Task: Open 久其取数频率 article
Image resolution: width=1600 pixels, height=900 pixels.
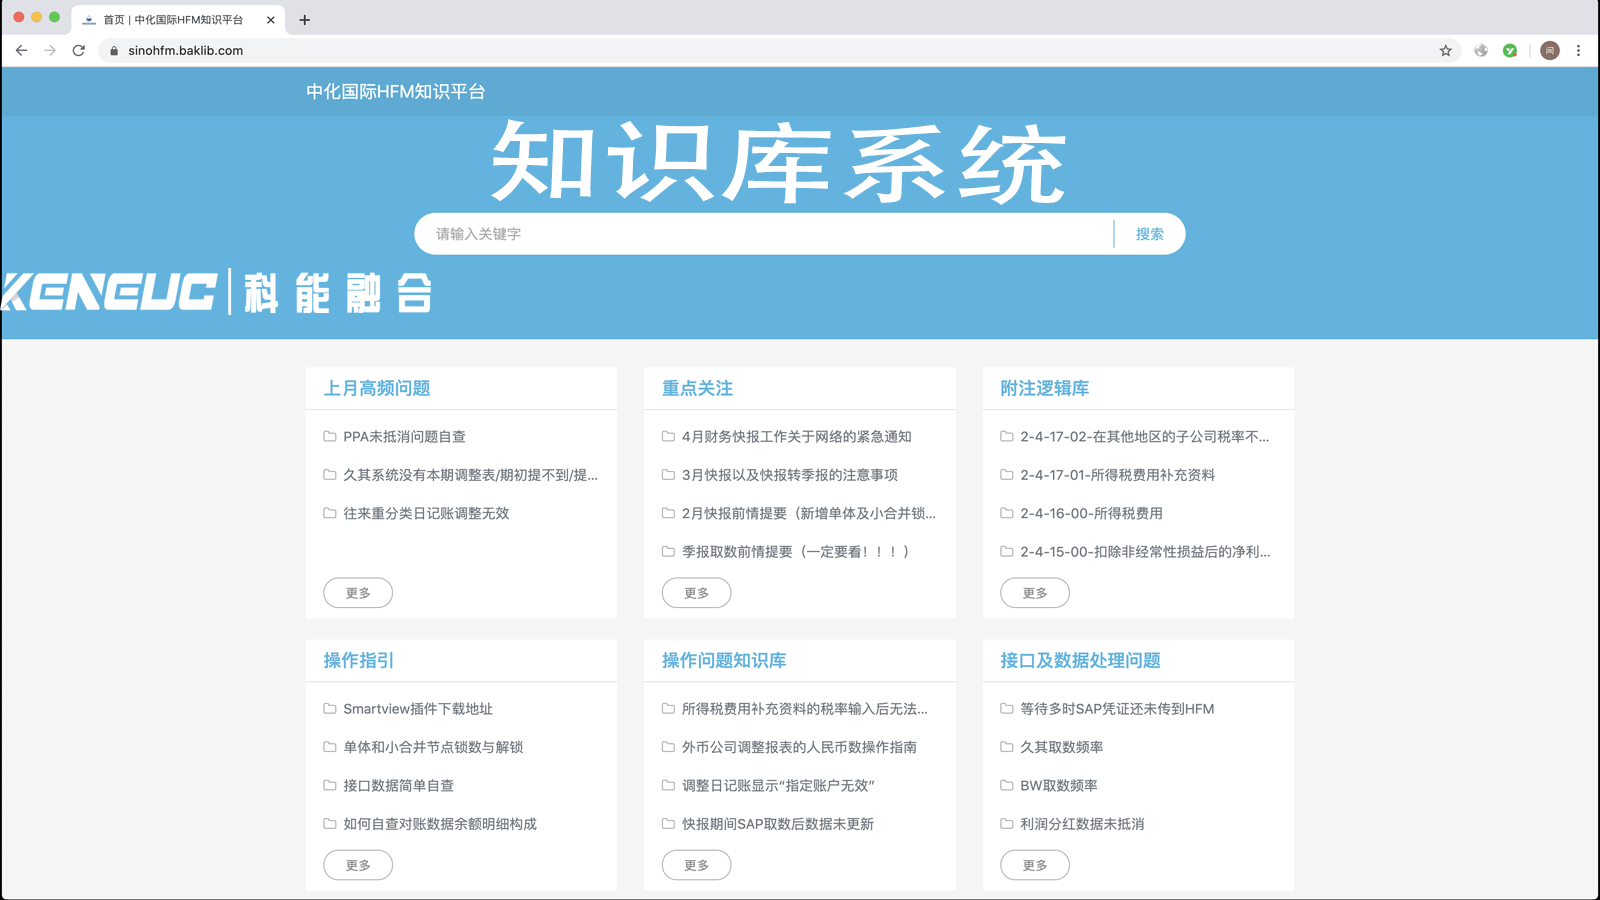Action: pos(1061,747)
